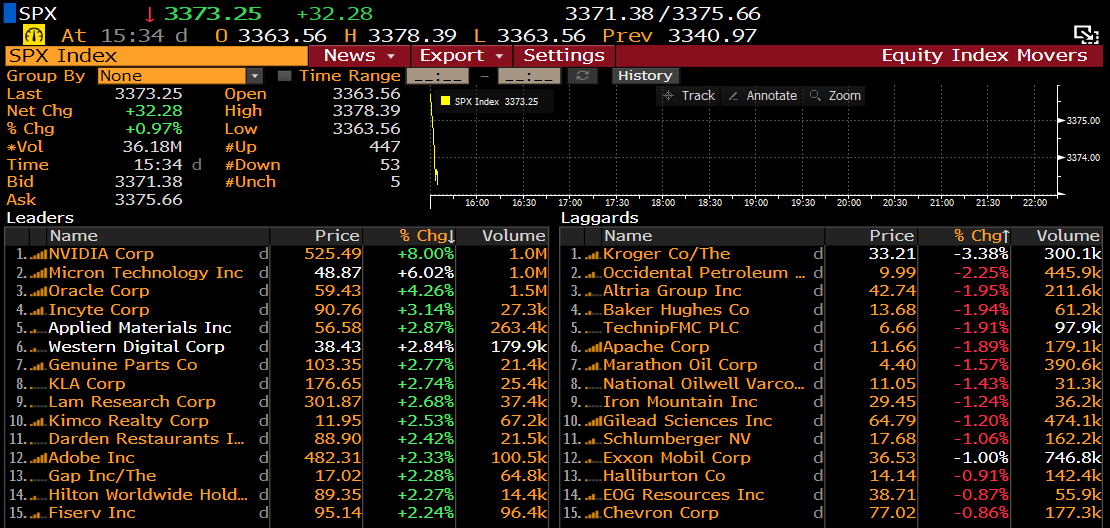Click the Time Range end time field
The image size is (1110, 528).
pos(529,76)
